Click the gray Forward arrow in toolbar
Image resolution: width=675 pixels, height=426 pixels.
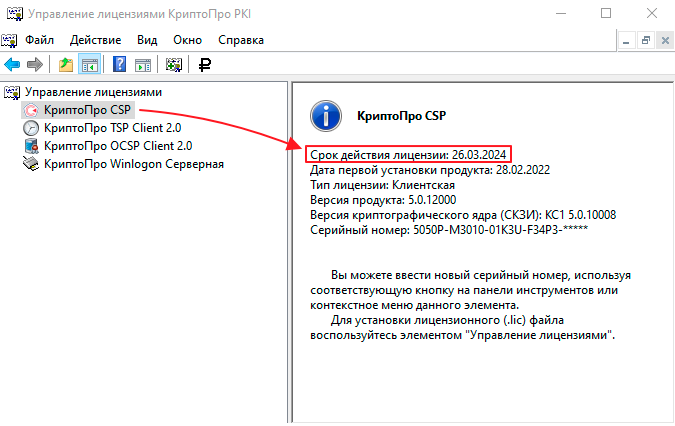coord(35,65)
